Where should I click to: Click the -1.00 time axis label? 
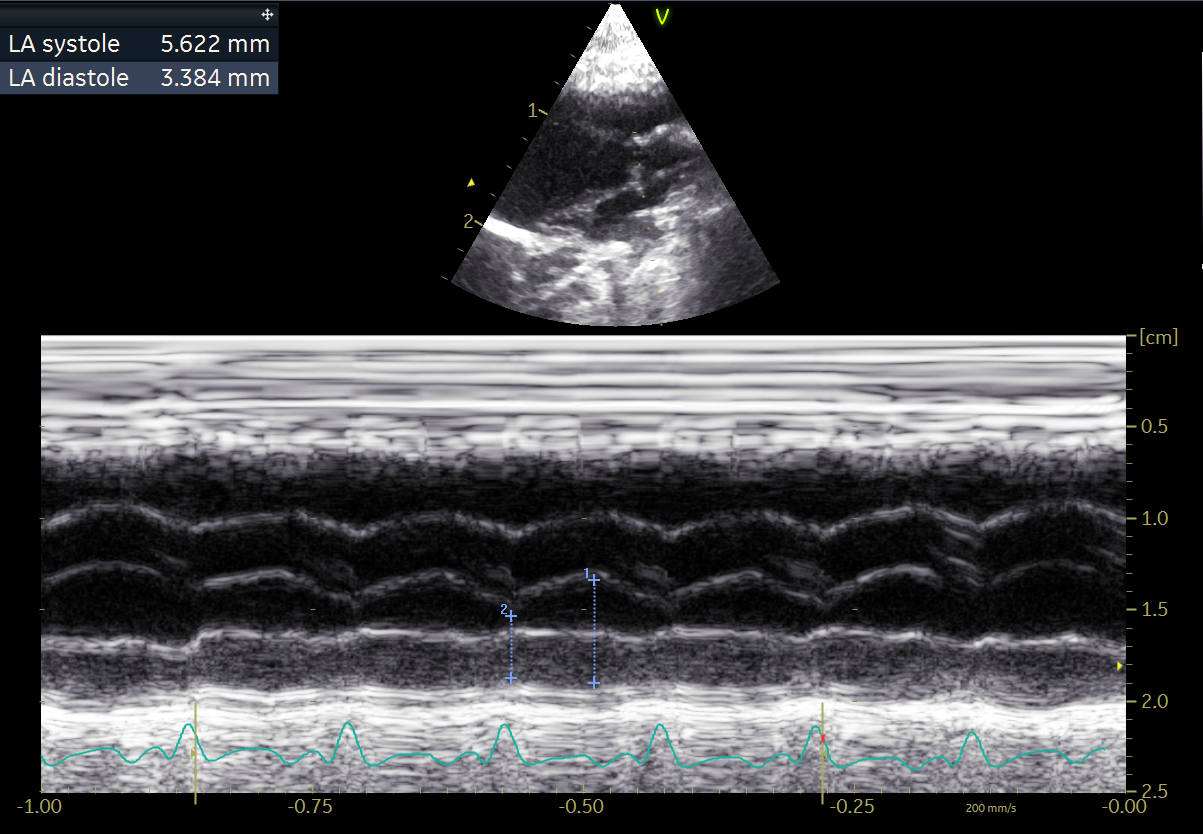[x=41, y=806]
